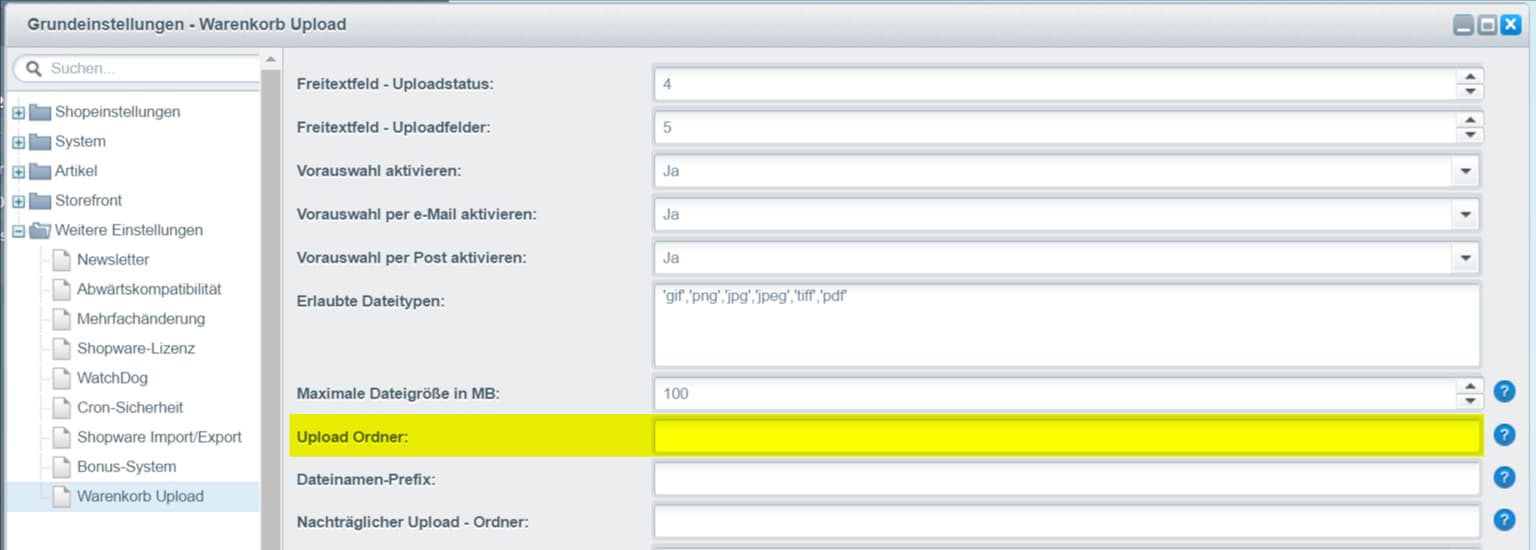Open Vorauswahl per Post aktivieren dropdown
The height and width of the screenshot is (550, 1536).
[x=1465, y=258]
